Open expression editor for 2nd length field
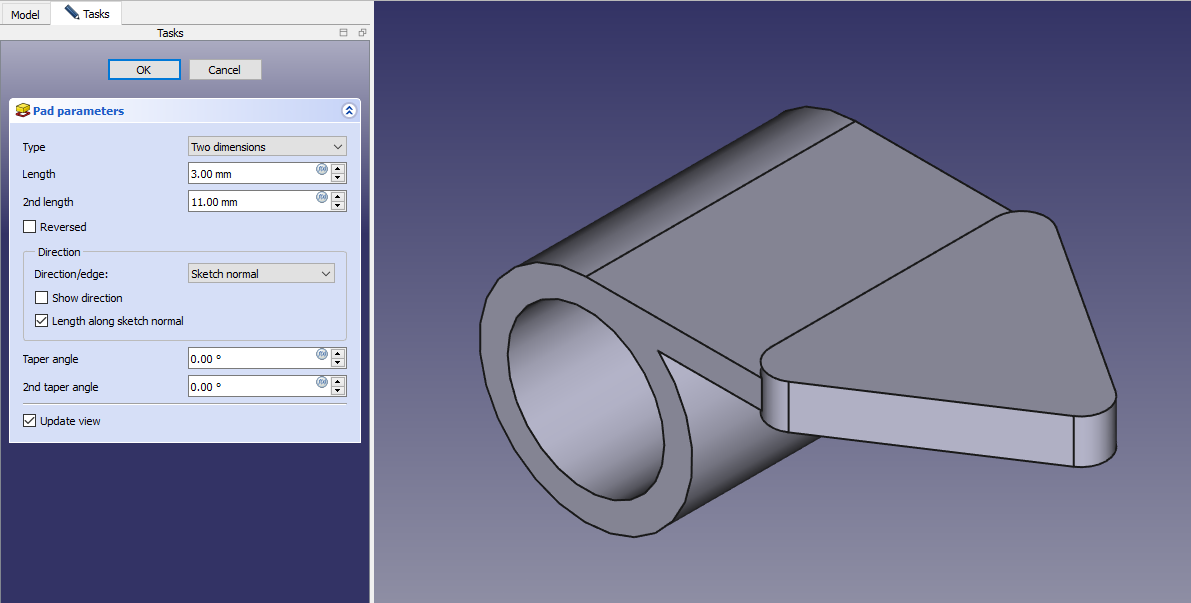The width and height of the screenshot is (1191, 603). point(322,197)
